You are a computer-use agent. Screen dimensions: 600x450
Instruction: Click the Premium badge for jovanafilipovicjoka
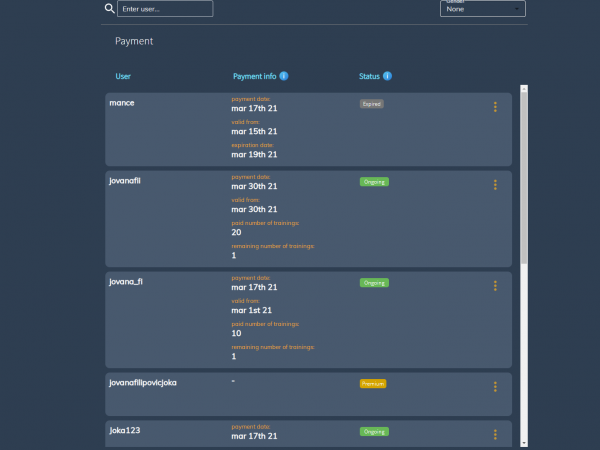373,384
